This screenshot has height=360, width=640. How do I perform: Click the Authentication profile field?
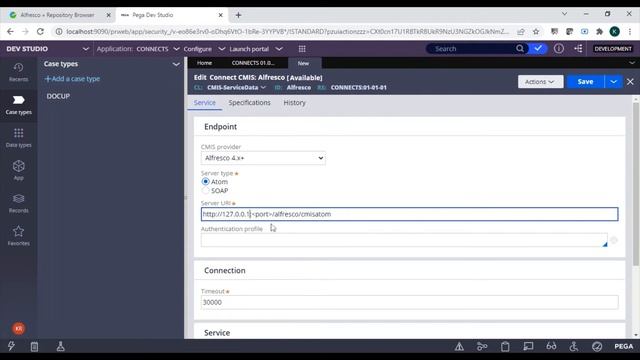tap(404, 240)
